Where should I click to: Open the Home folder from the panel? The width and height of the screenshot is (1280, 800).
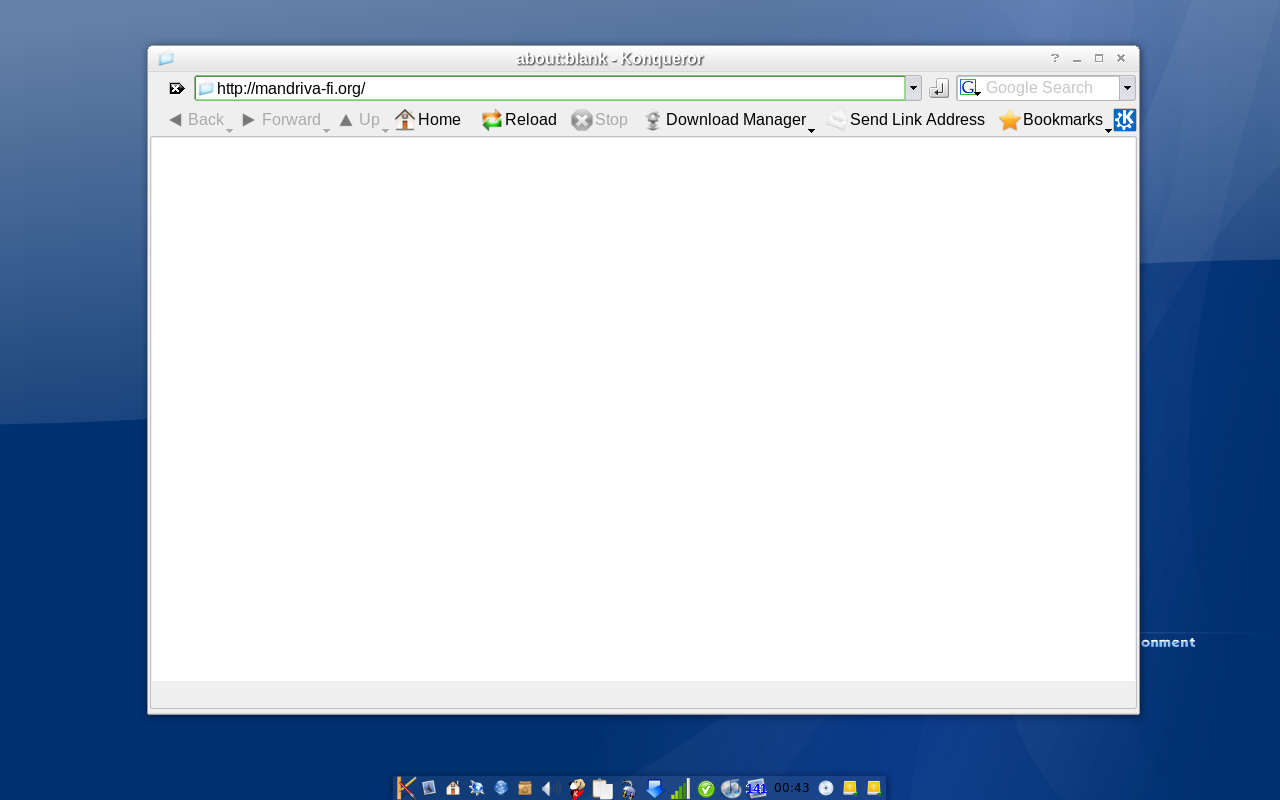coord(453,788)
